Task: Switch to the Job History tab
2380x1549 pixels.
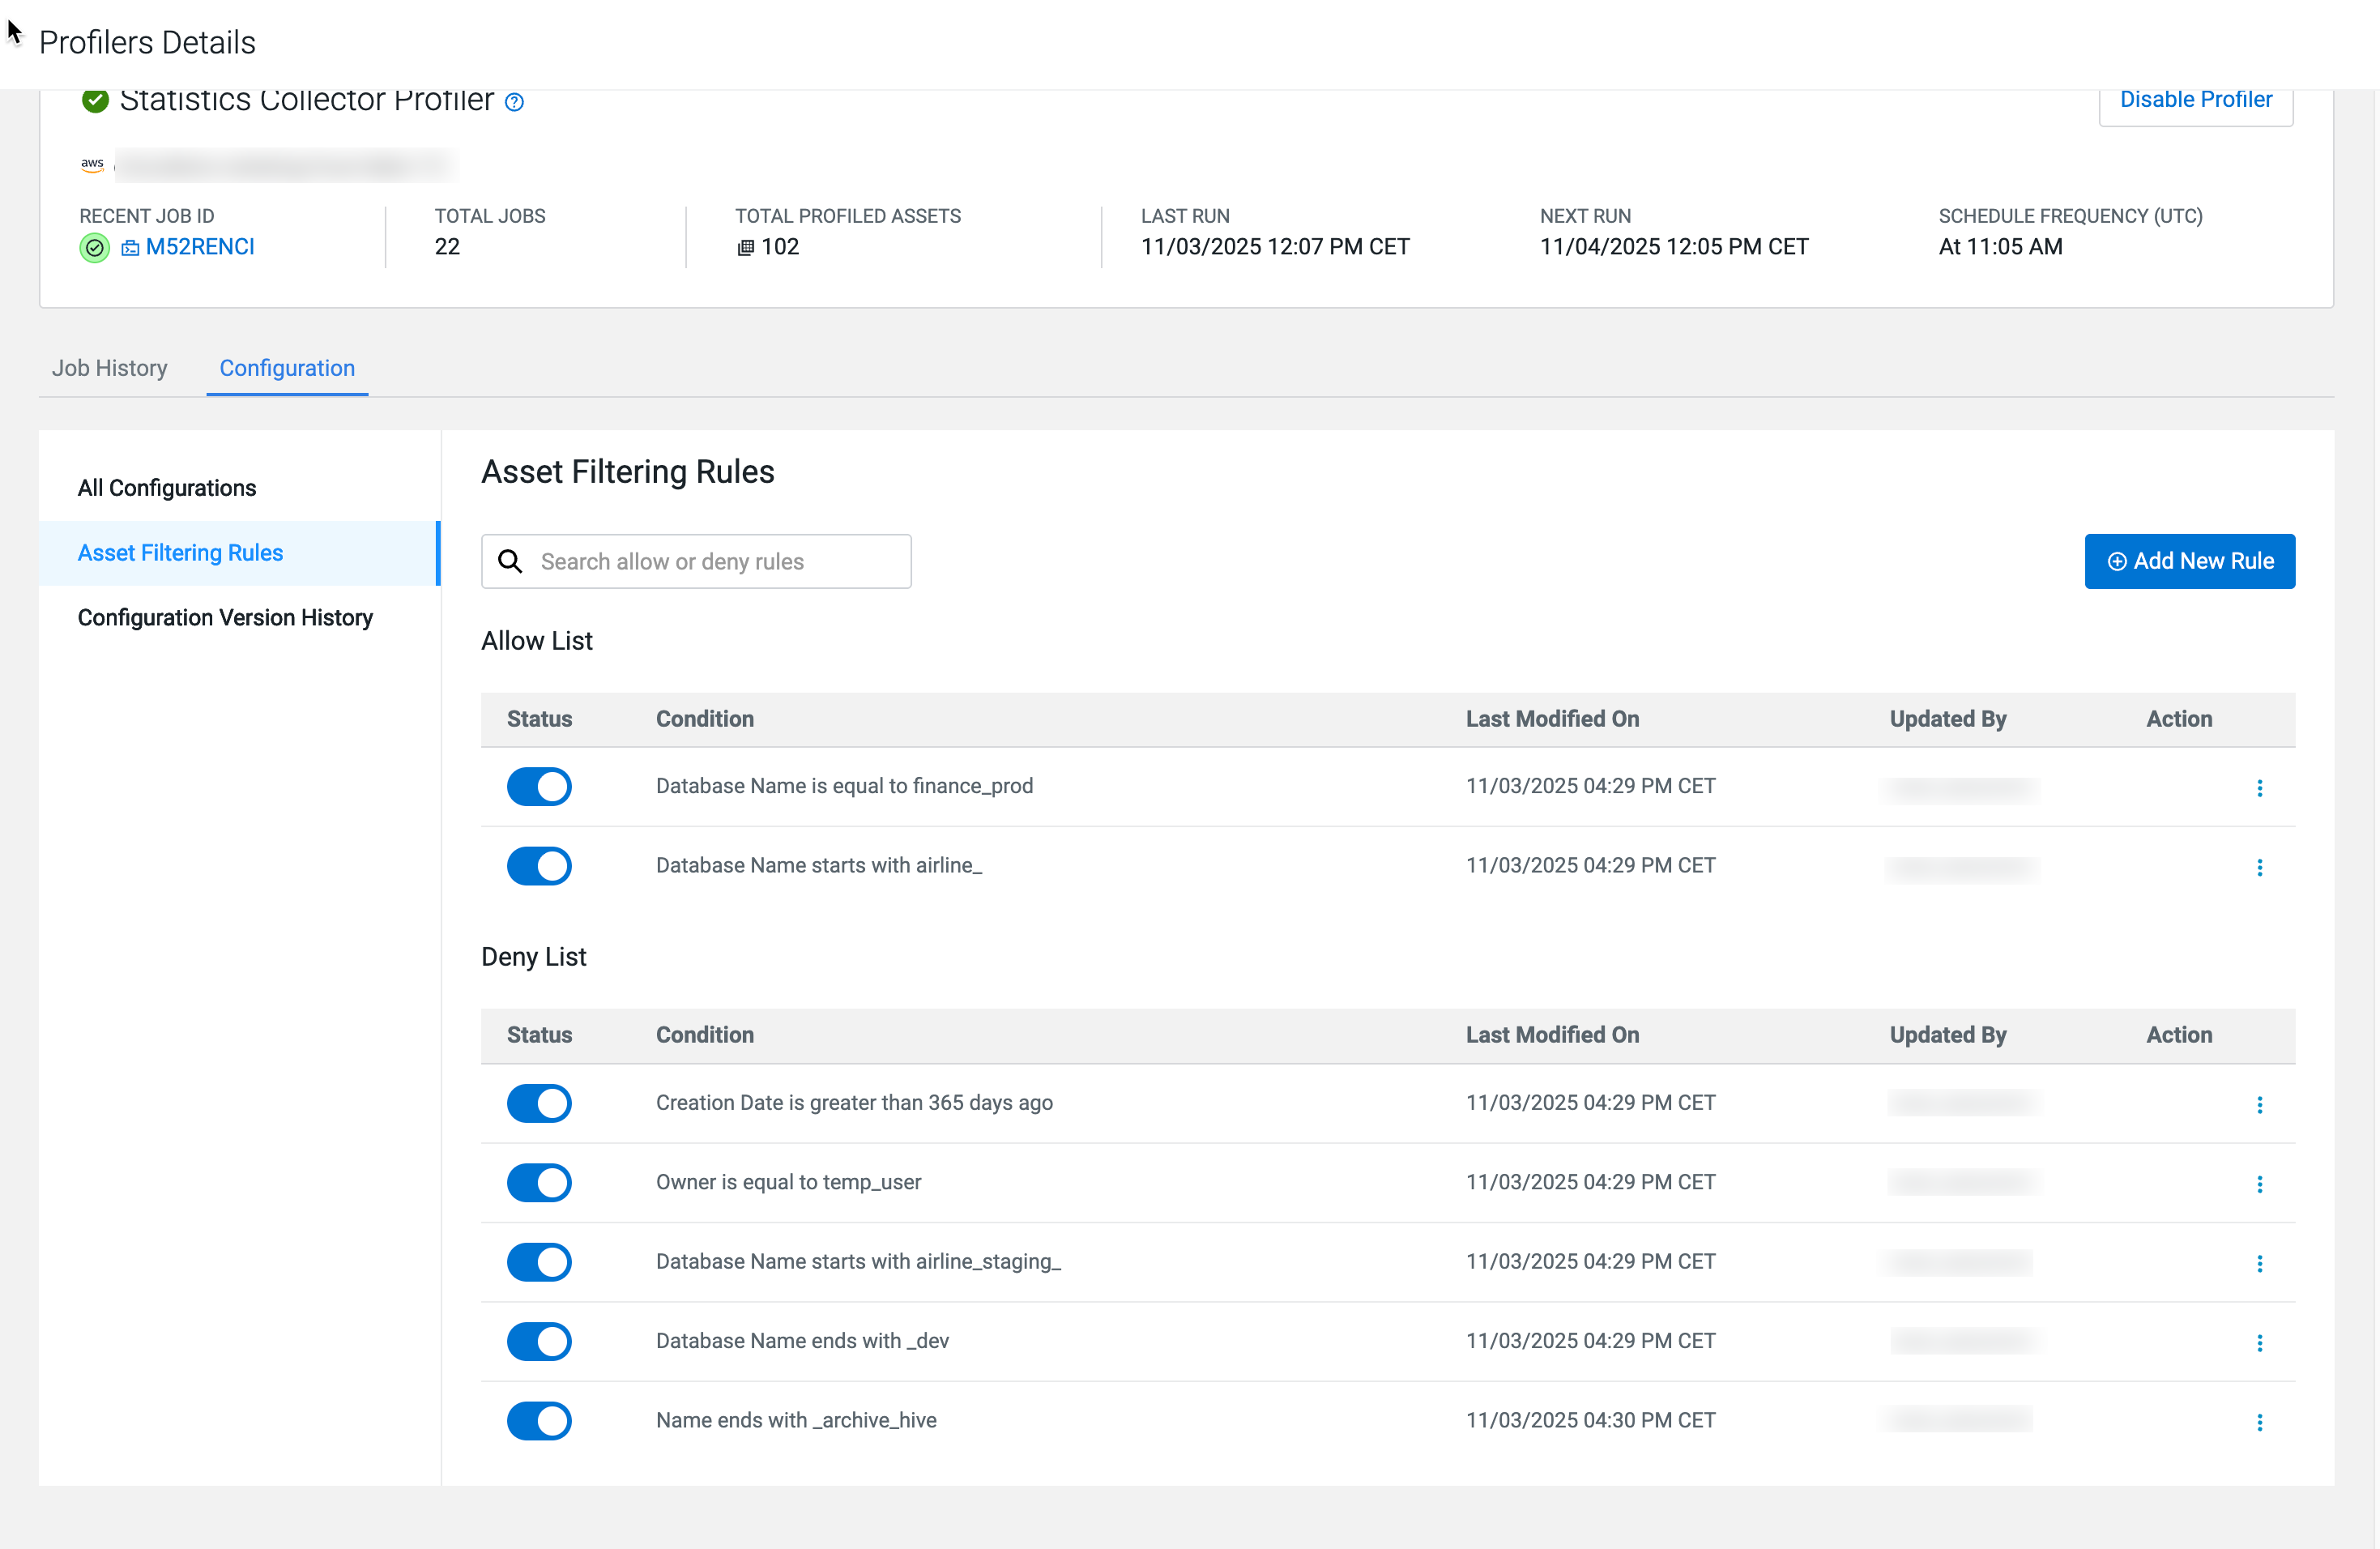Action: pyautogui.click(x=110, y=368)
